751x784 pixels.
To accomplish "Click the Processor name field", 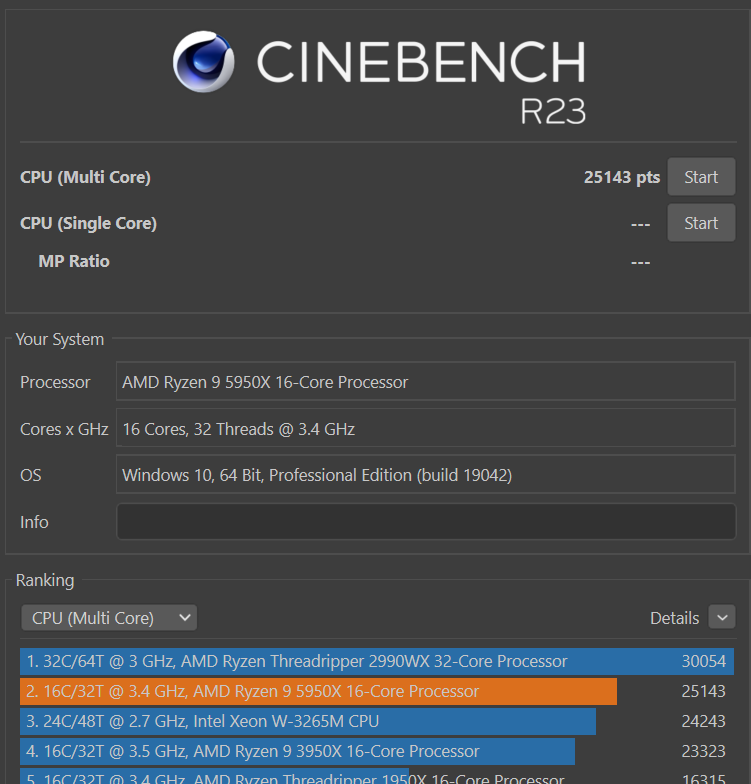I will tap(426, 382).
